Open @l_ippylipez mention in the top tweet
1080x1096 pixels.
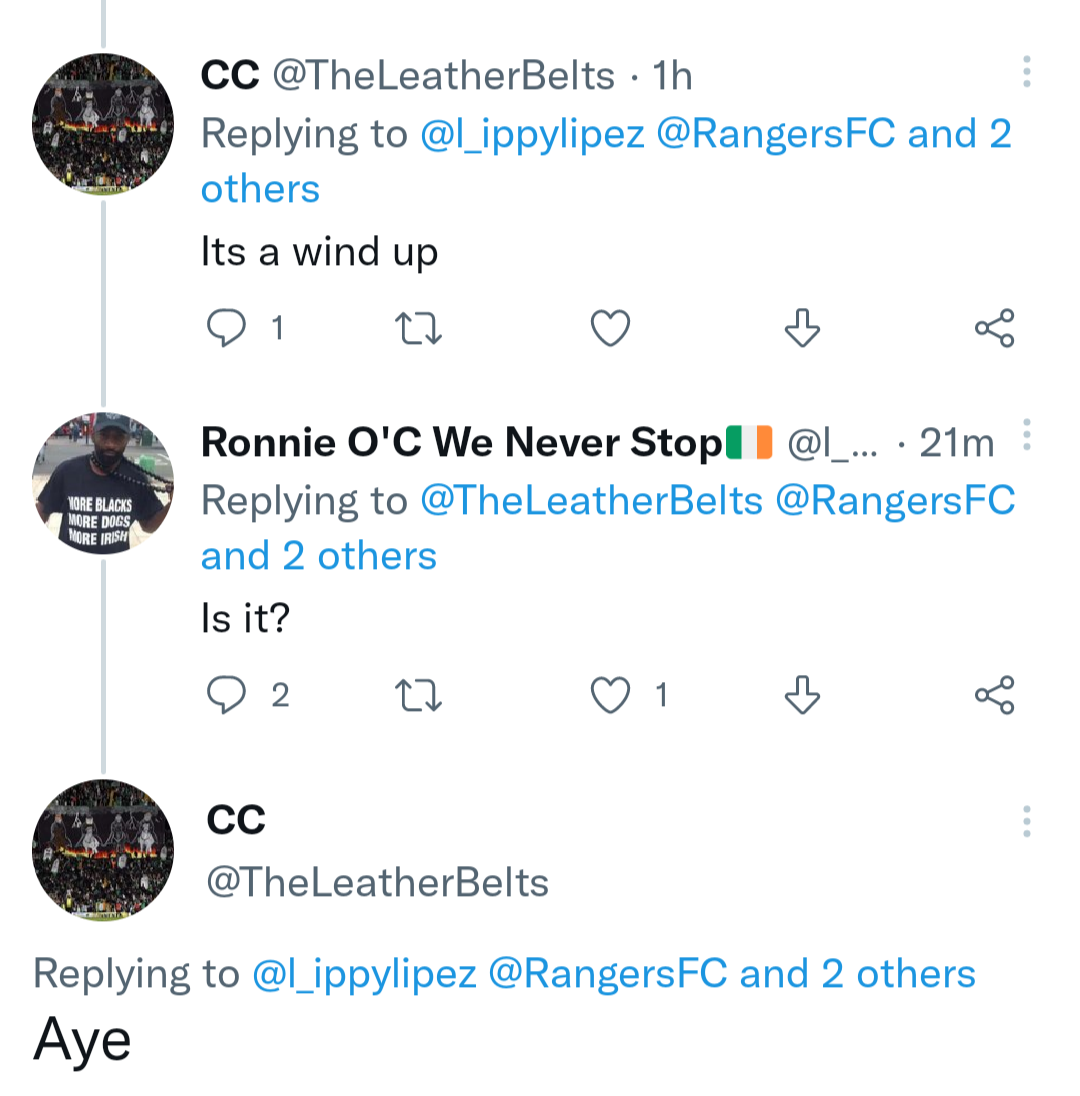pos(533,134)
